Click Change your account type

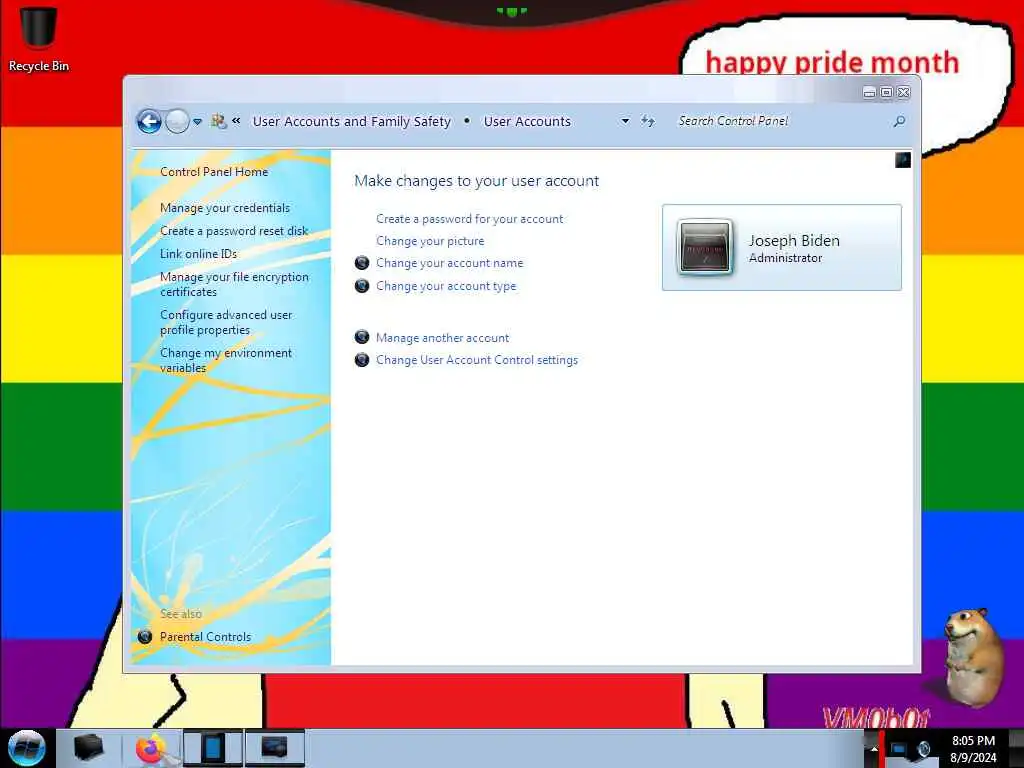pos(446,285)
